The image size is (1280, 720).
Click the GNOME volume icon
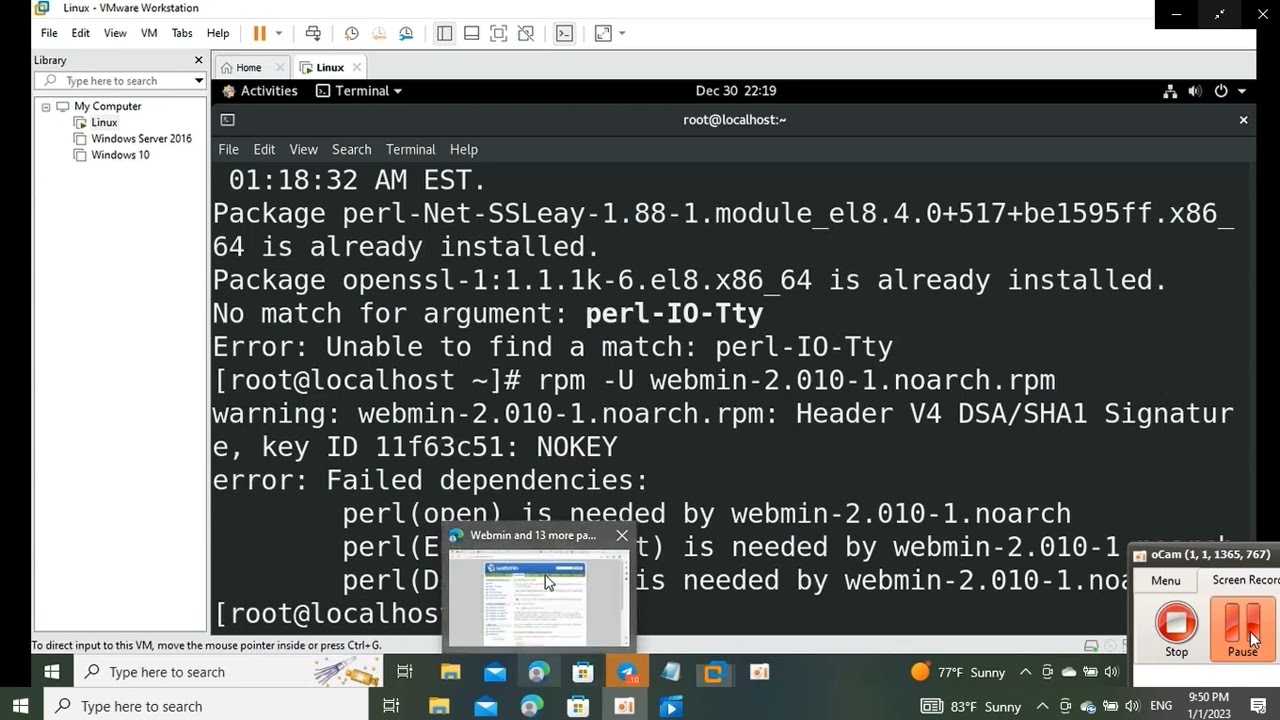(x=1195, y=91)
